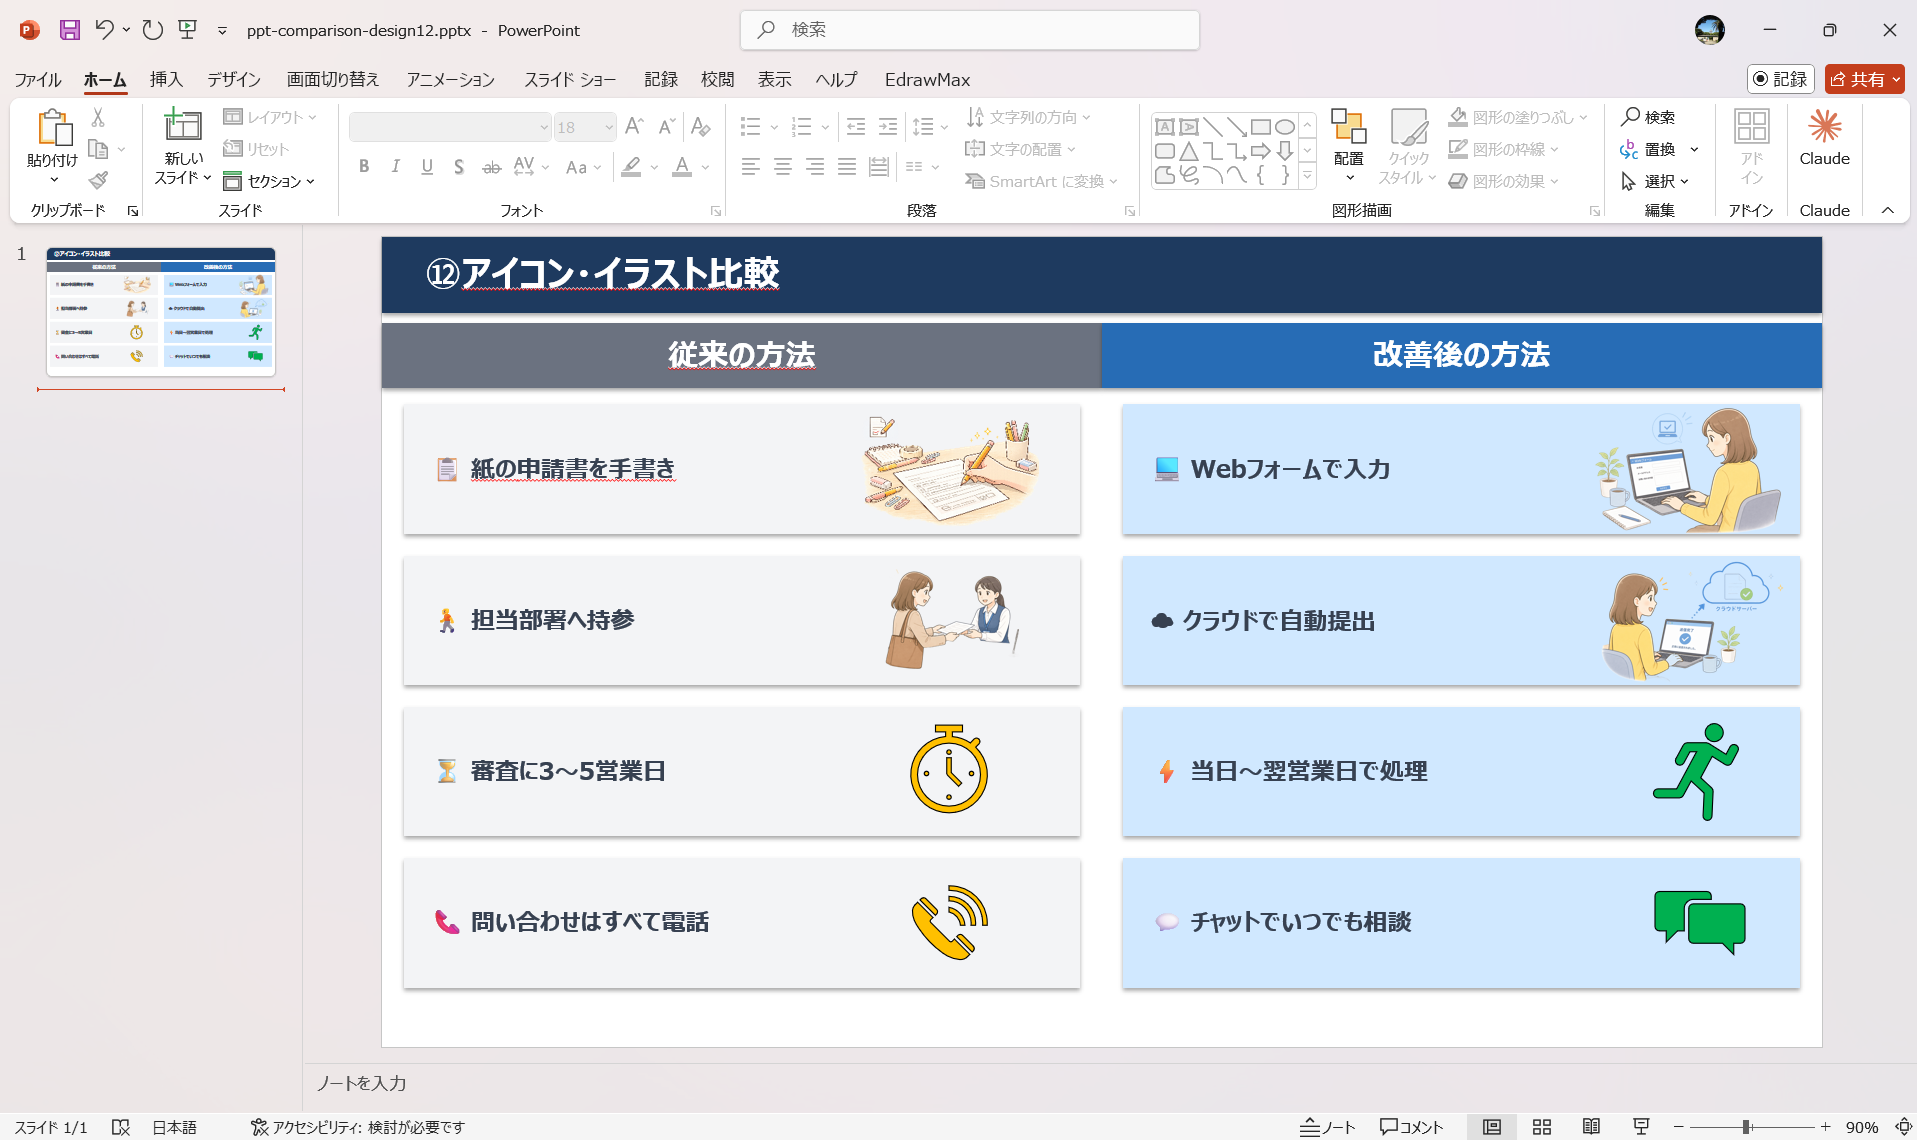Fit slide to current window icon

[x=1903, y=1127]
